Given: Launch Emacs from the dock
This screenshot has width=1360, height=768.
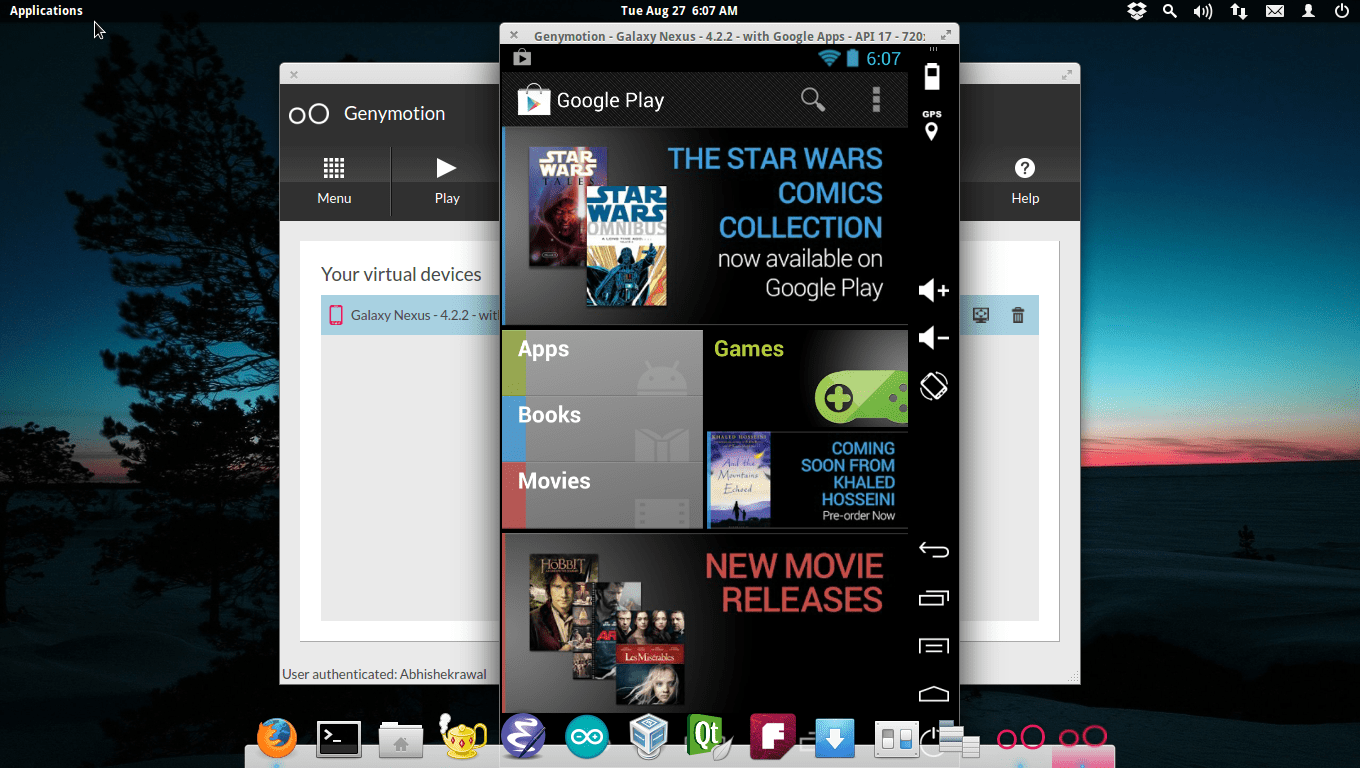Looking at the screenshot, I should 523,738.
